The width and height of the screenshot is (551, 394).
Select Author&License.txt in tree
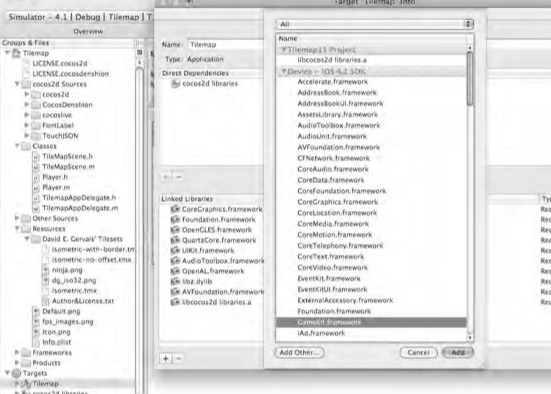pyautogui.click(x=83, y=301)
